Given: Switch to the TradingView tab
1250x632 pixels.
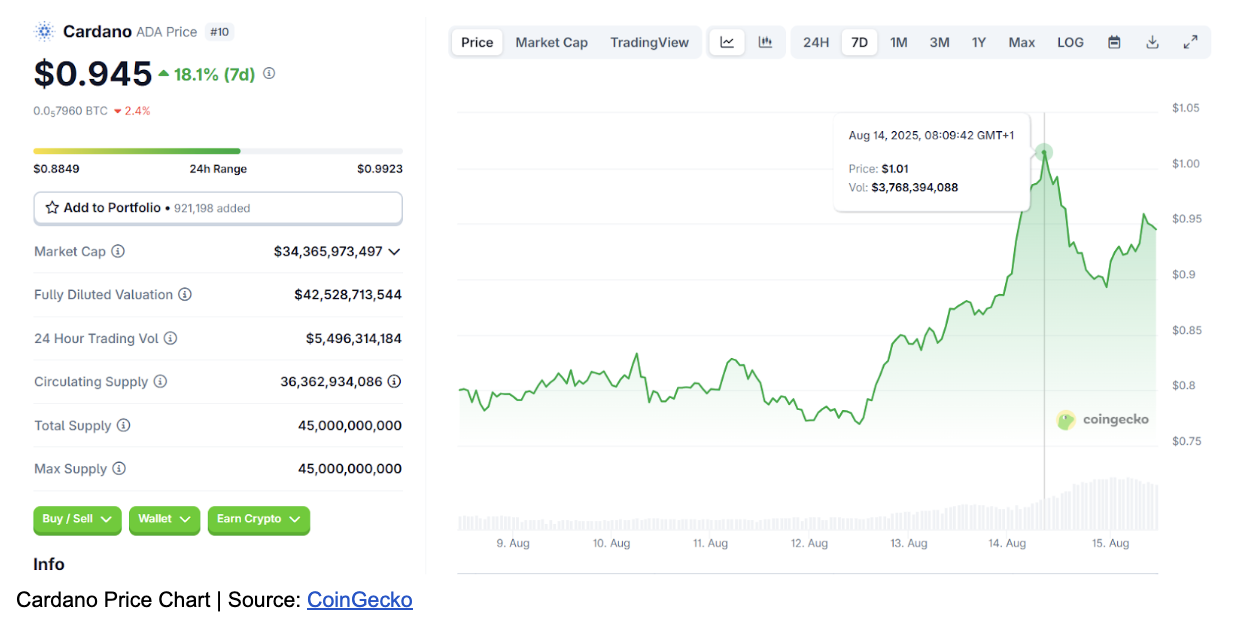Looking at the screenshot, I should 650,42.
